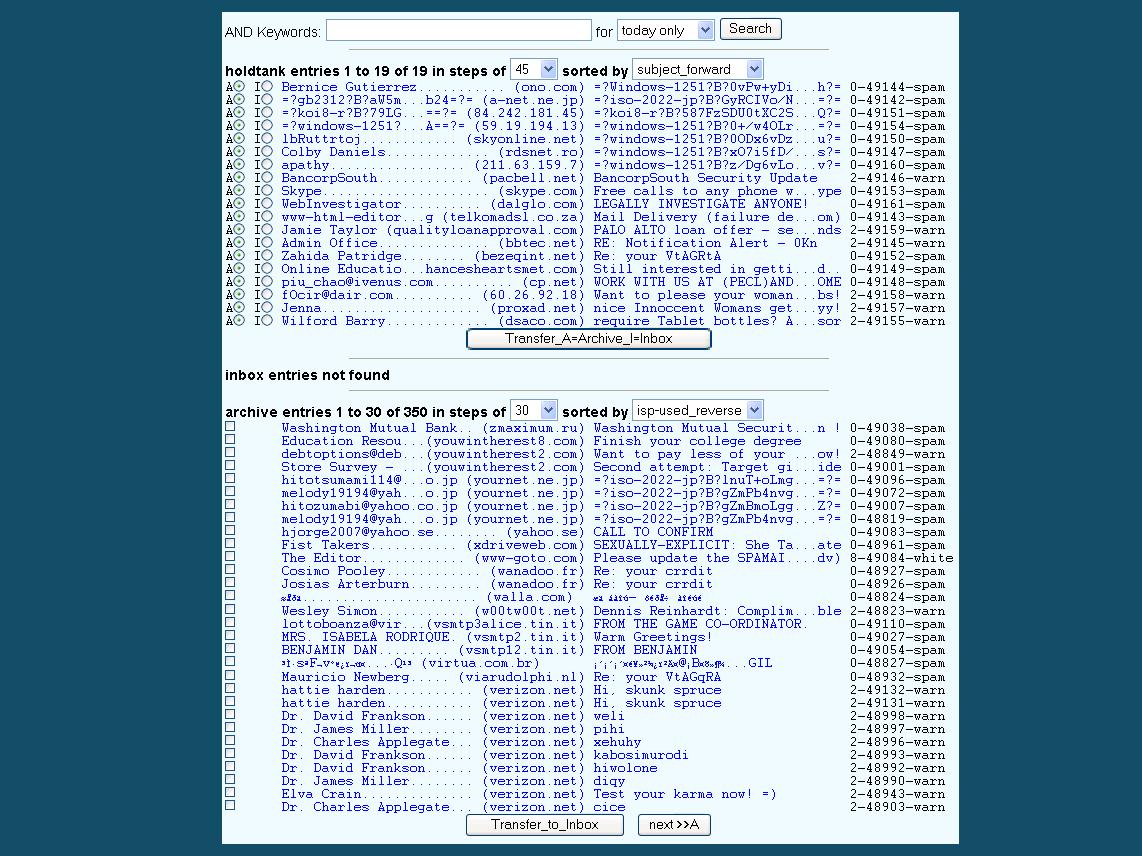The width and height of the screenshot is (1142, 856).
Task: Select Inbox radio for Colby Daniels row
Action: coord(267,152)
